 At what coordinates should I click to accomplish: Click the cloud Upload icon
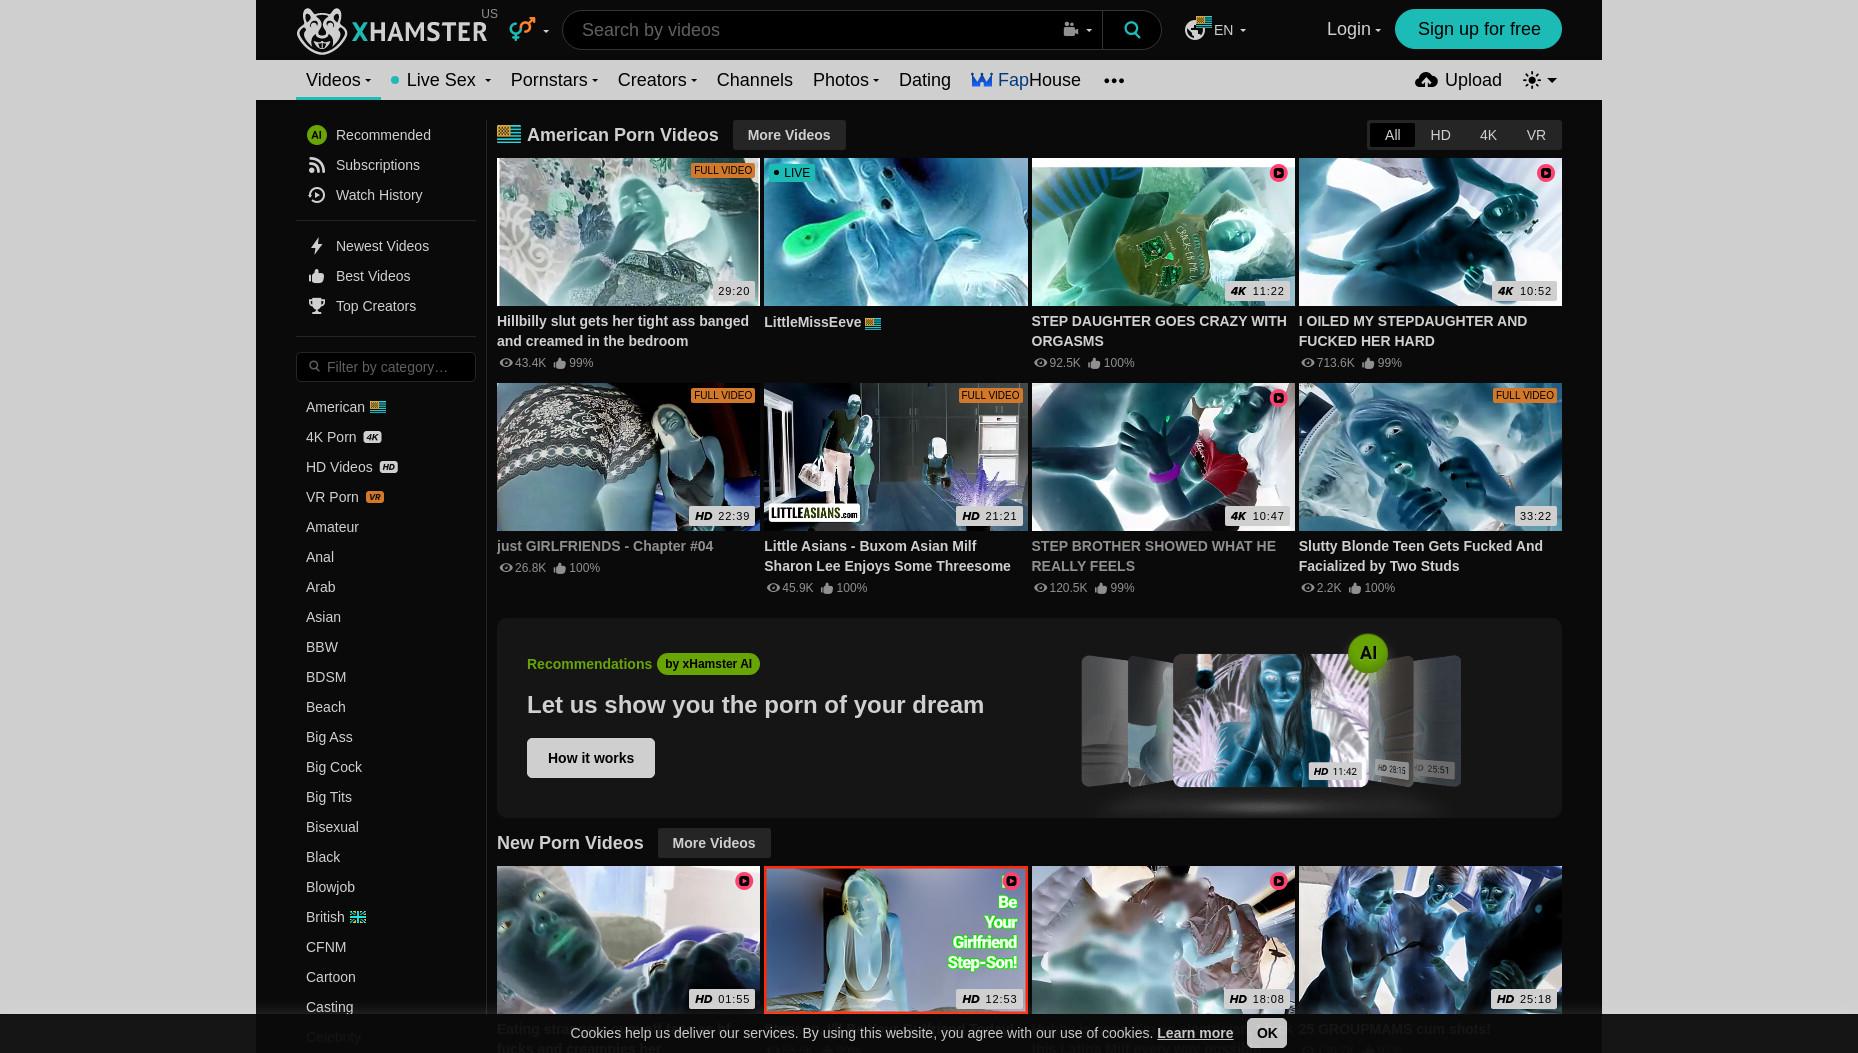(x=1426, y=80)
